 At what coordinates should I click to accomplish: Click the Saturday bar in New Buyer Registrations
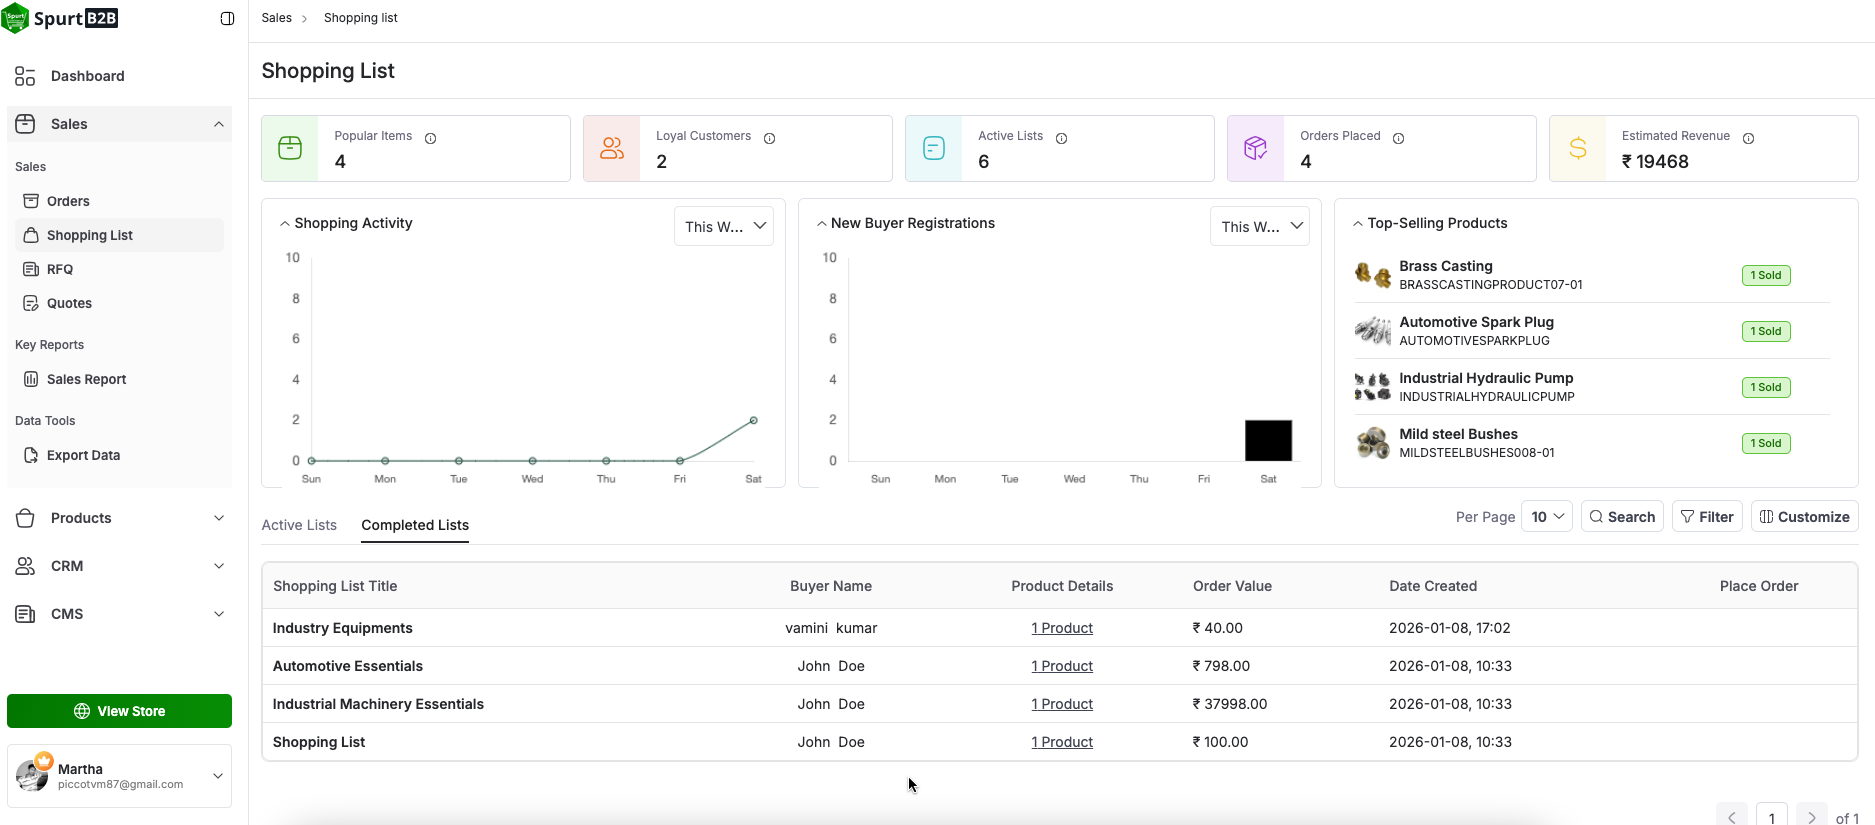click(1268, 440)
